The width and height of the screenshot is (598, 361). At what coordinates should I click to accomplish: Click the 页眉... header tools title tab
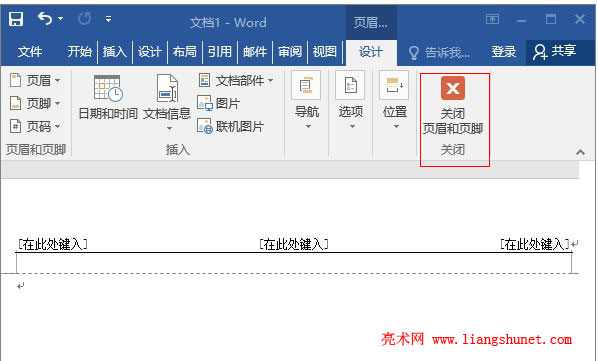(371, 22)
